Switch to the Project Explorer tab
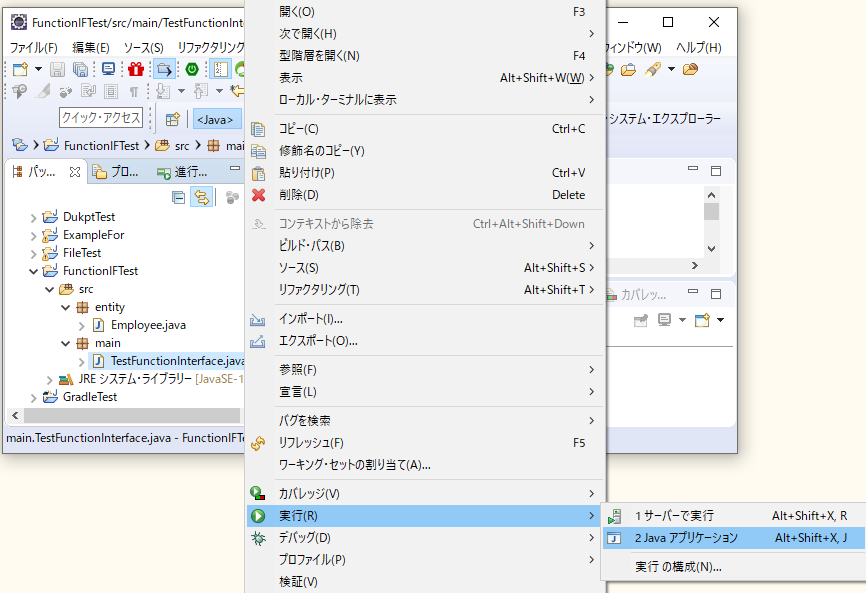The height and width of the screenshot is (593, 866). [x=115, y=172]
